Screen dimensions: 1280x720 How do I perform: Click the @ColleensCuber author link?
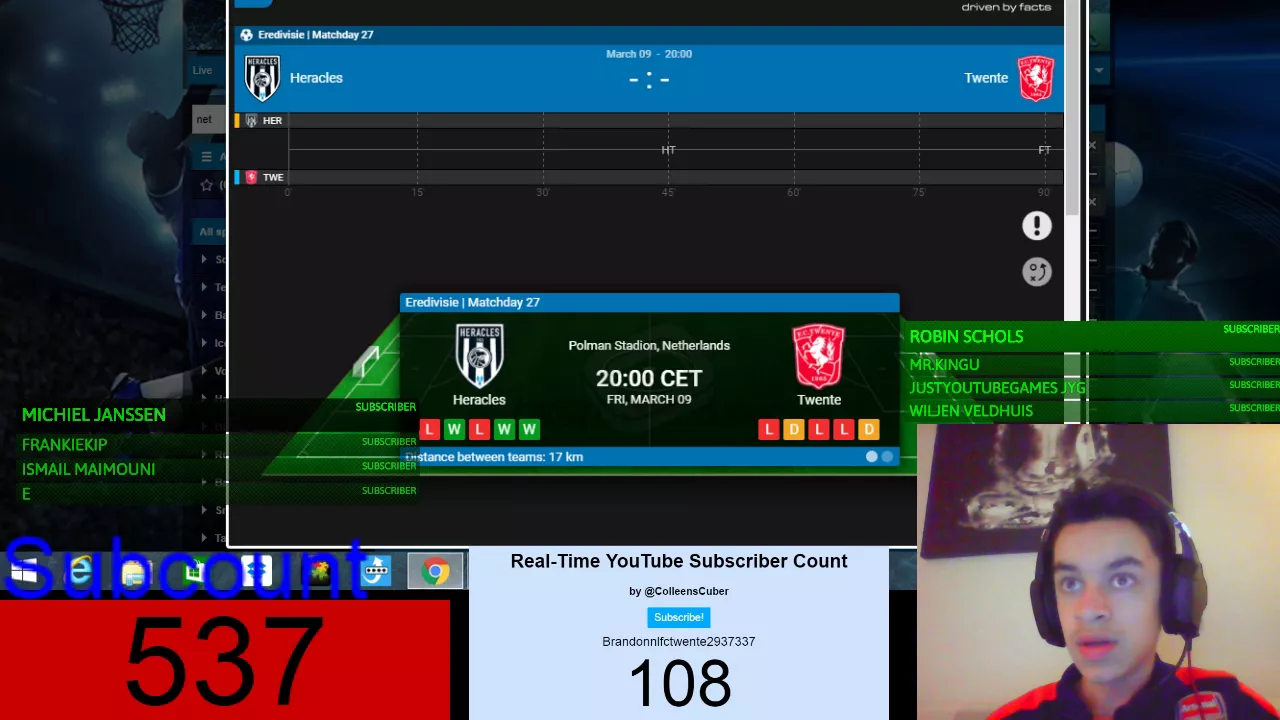pyautogui.click(x=686, y=591)
